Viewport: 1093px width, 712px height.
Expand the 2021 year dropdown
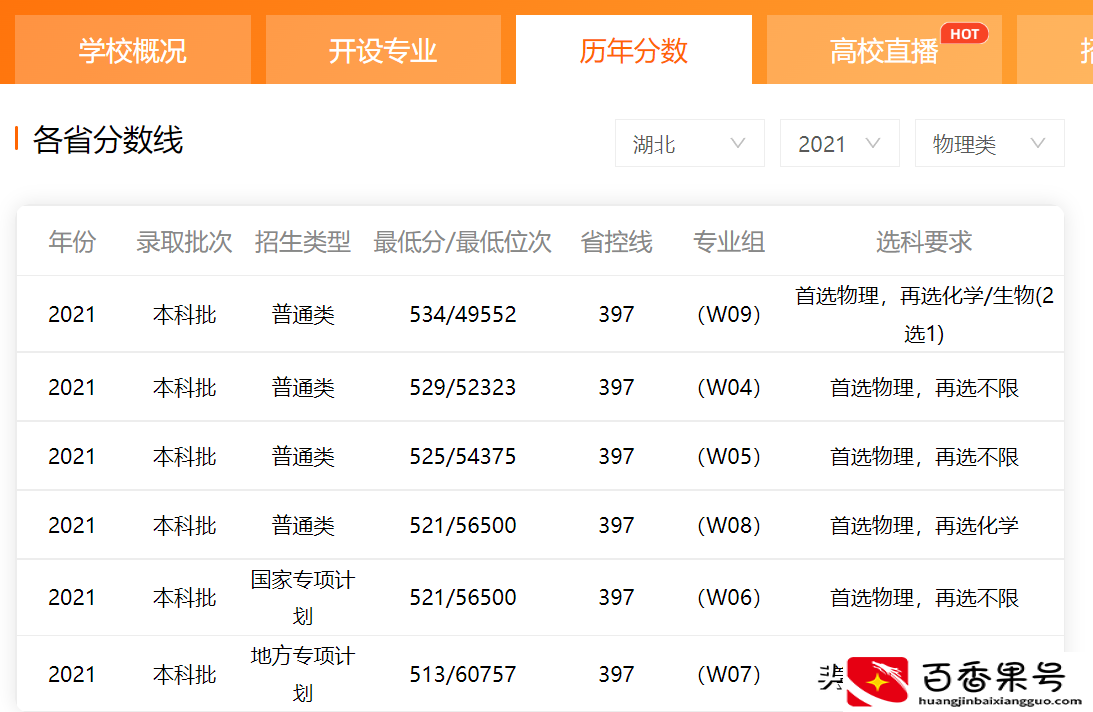pos(839,144)
